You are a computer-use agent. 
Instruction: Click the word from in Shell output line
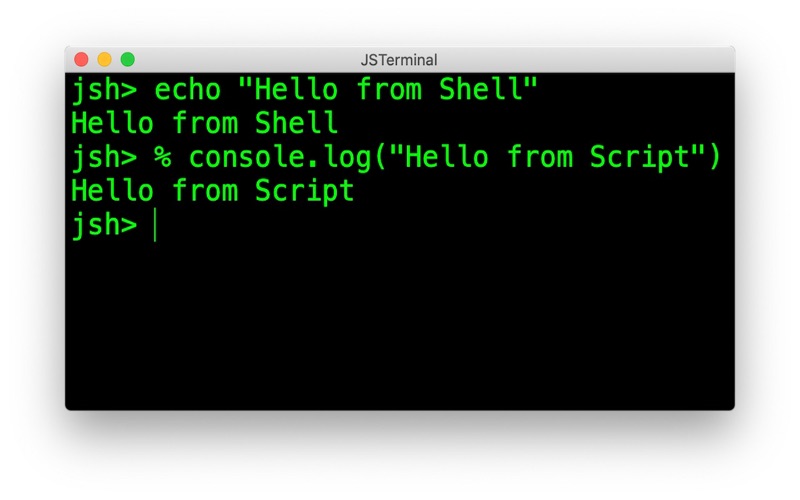(204, 124)
